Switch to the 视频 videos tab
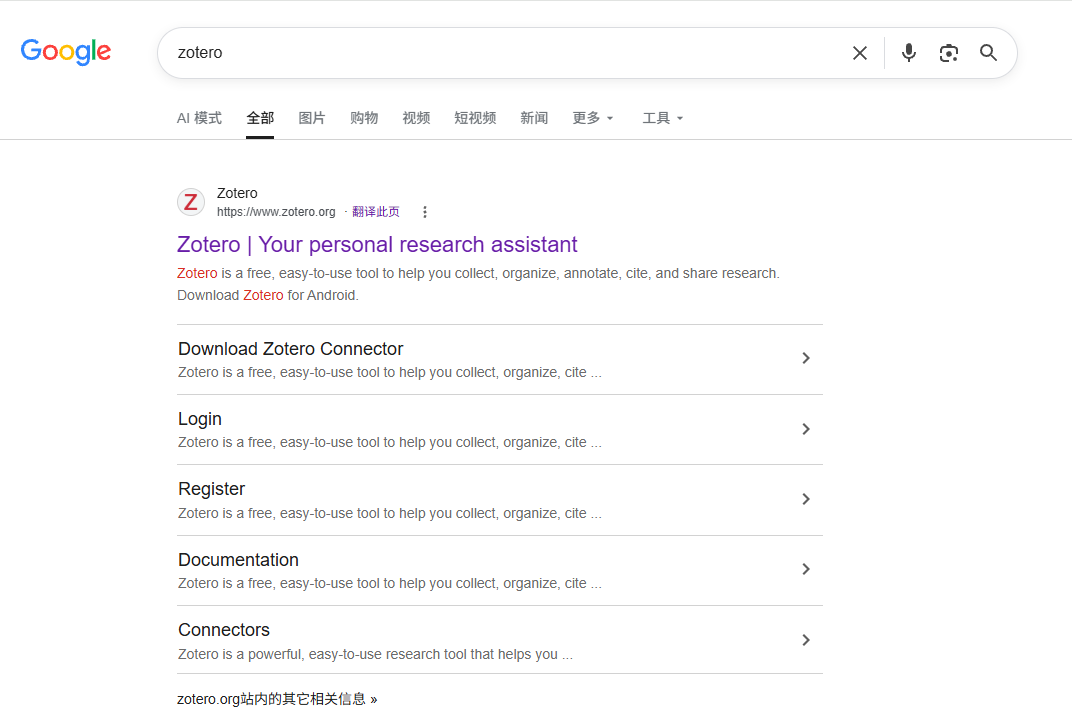The image size is (1072, 724). pos(416,118)
